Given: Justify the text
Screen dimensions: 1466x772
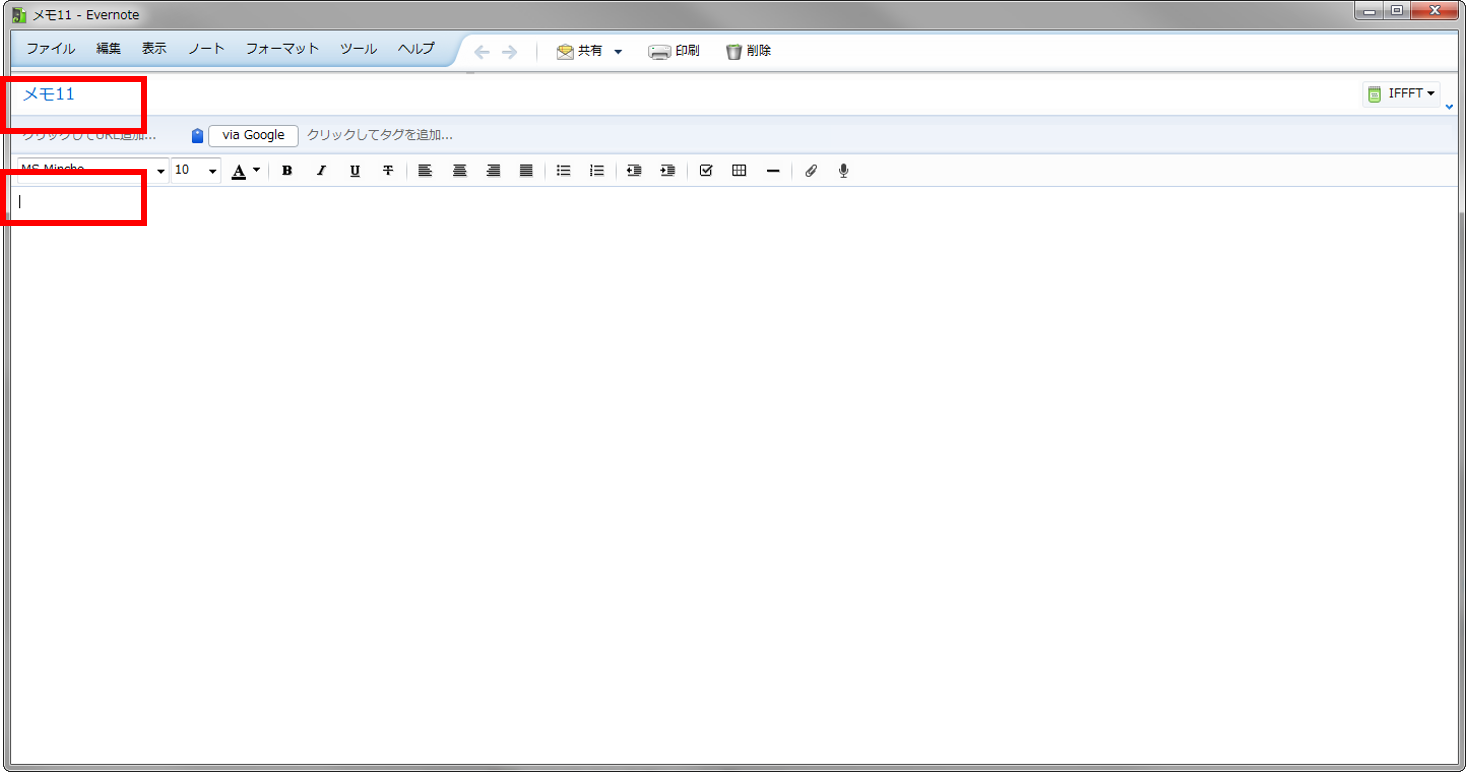Looking at the screenshot, I should 526,171.
